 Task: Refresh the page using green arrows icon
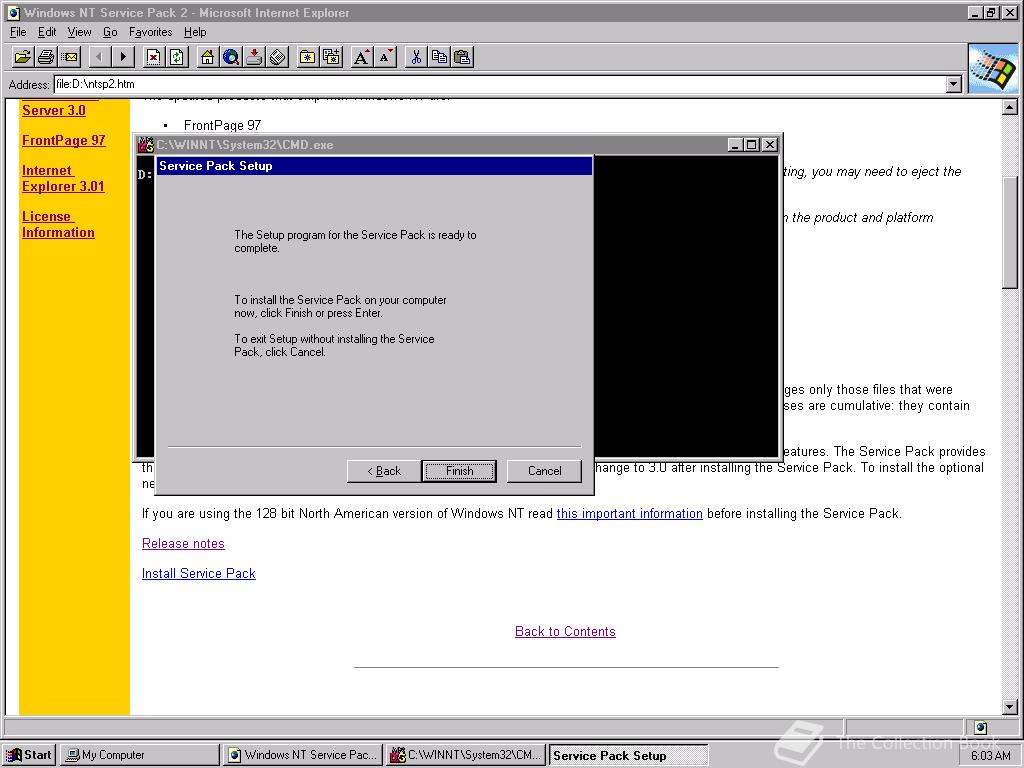click(176, 57)
